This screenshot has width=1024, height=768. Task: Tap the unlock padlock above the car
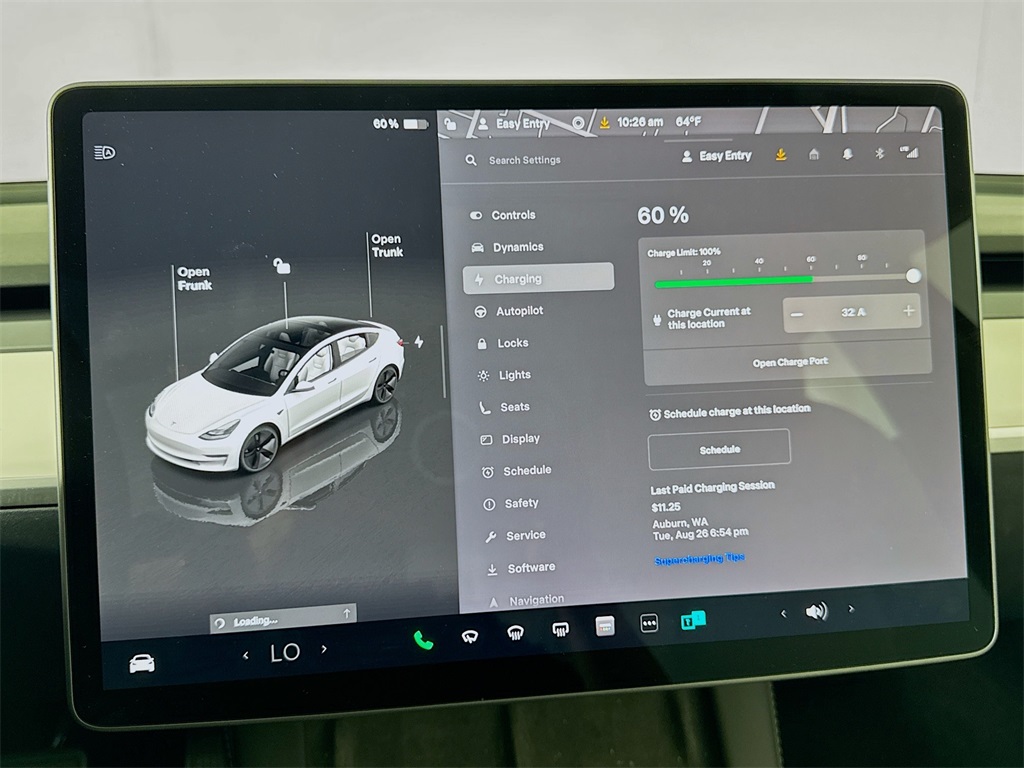click(x=281, y=266)
